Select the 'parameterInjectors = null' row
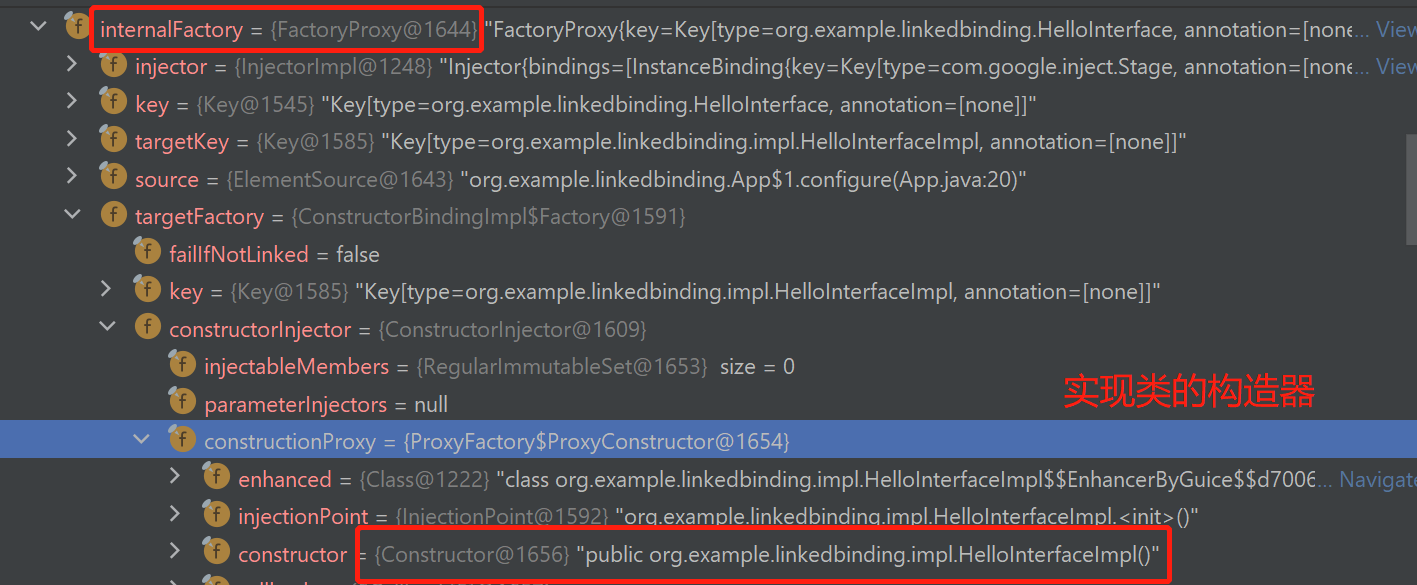Image resolution: width=1417 pixels, height=585 pixels. point(326,405)
